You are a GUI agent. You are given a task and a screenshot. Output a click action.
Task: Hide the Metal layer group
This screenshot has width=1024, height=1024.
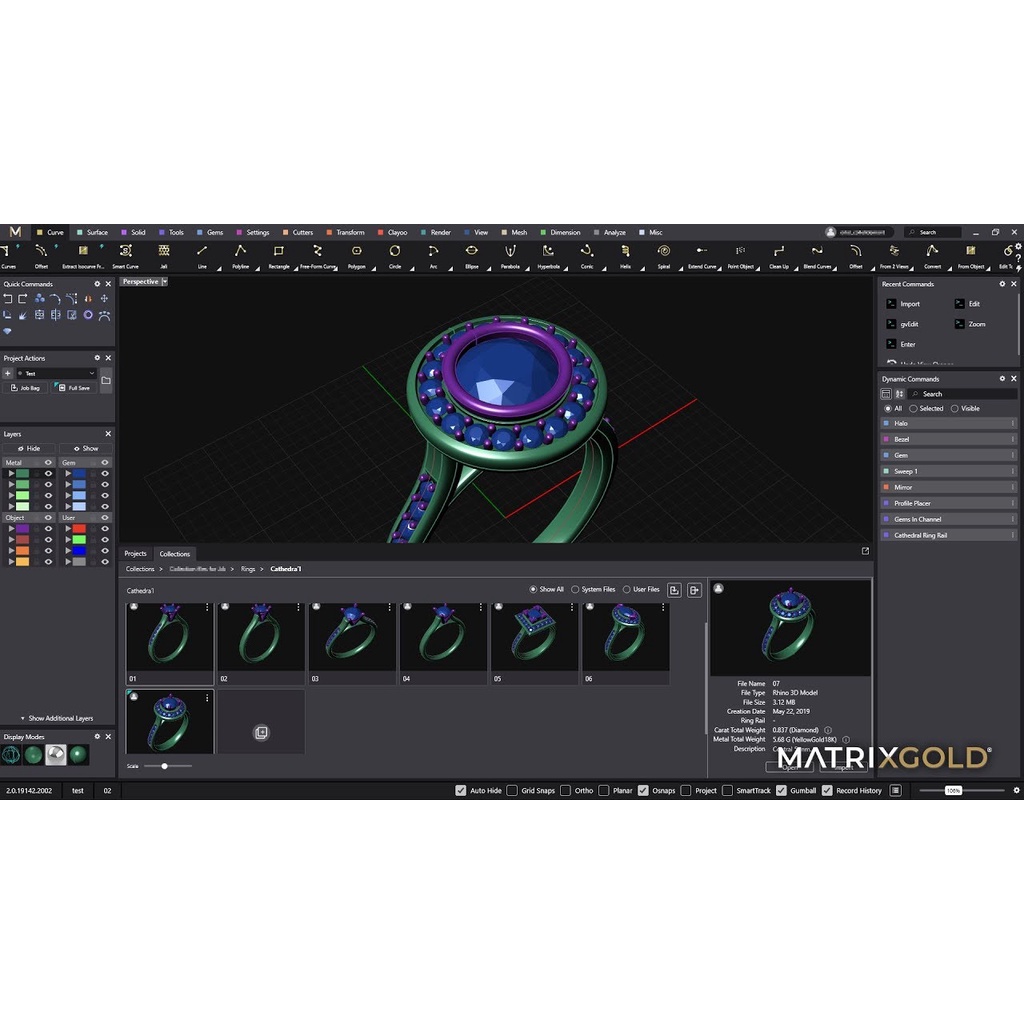click(48, 462)
